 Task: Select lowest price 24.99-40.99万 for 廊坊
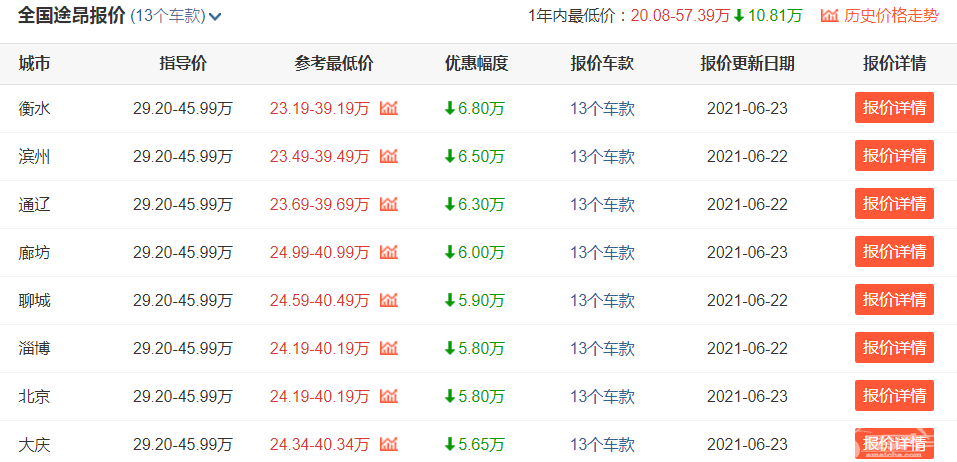(x=320, y=253)
